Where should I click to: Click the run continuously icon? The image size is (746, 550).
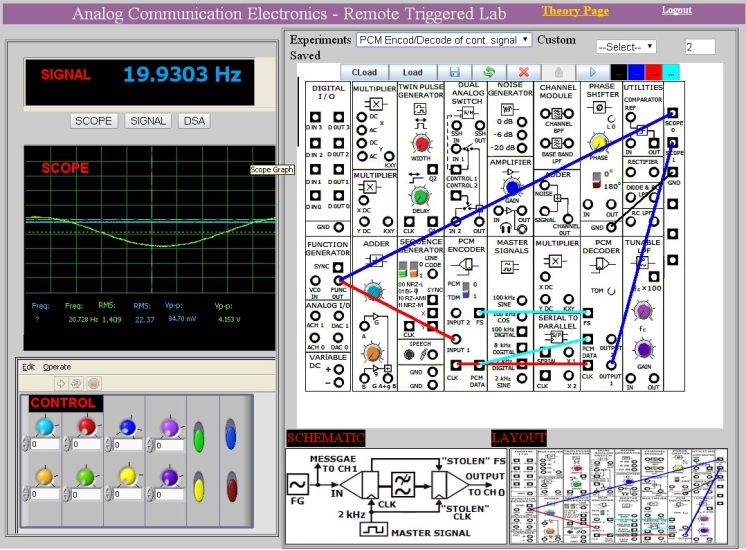(75, 383)
